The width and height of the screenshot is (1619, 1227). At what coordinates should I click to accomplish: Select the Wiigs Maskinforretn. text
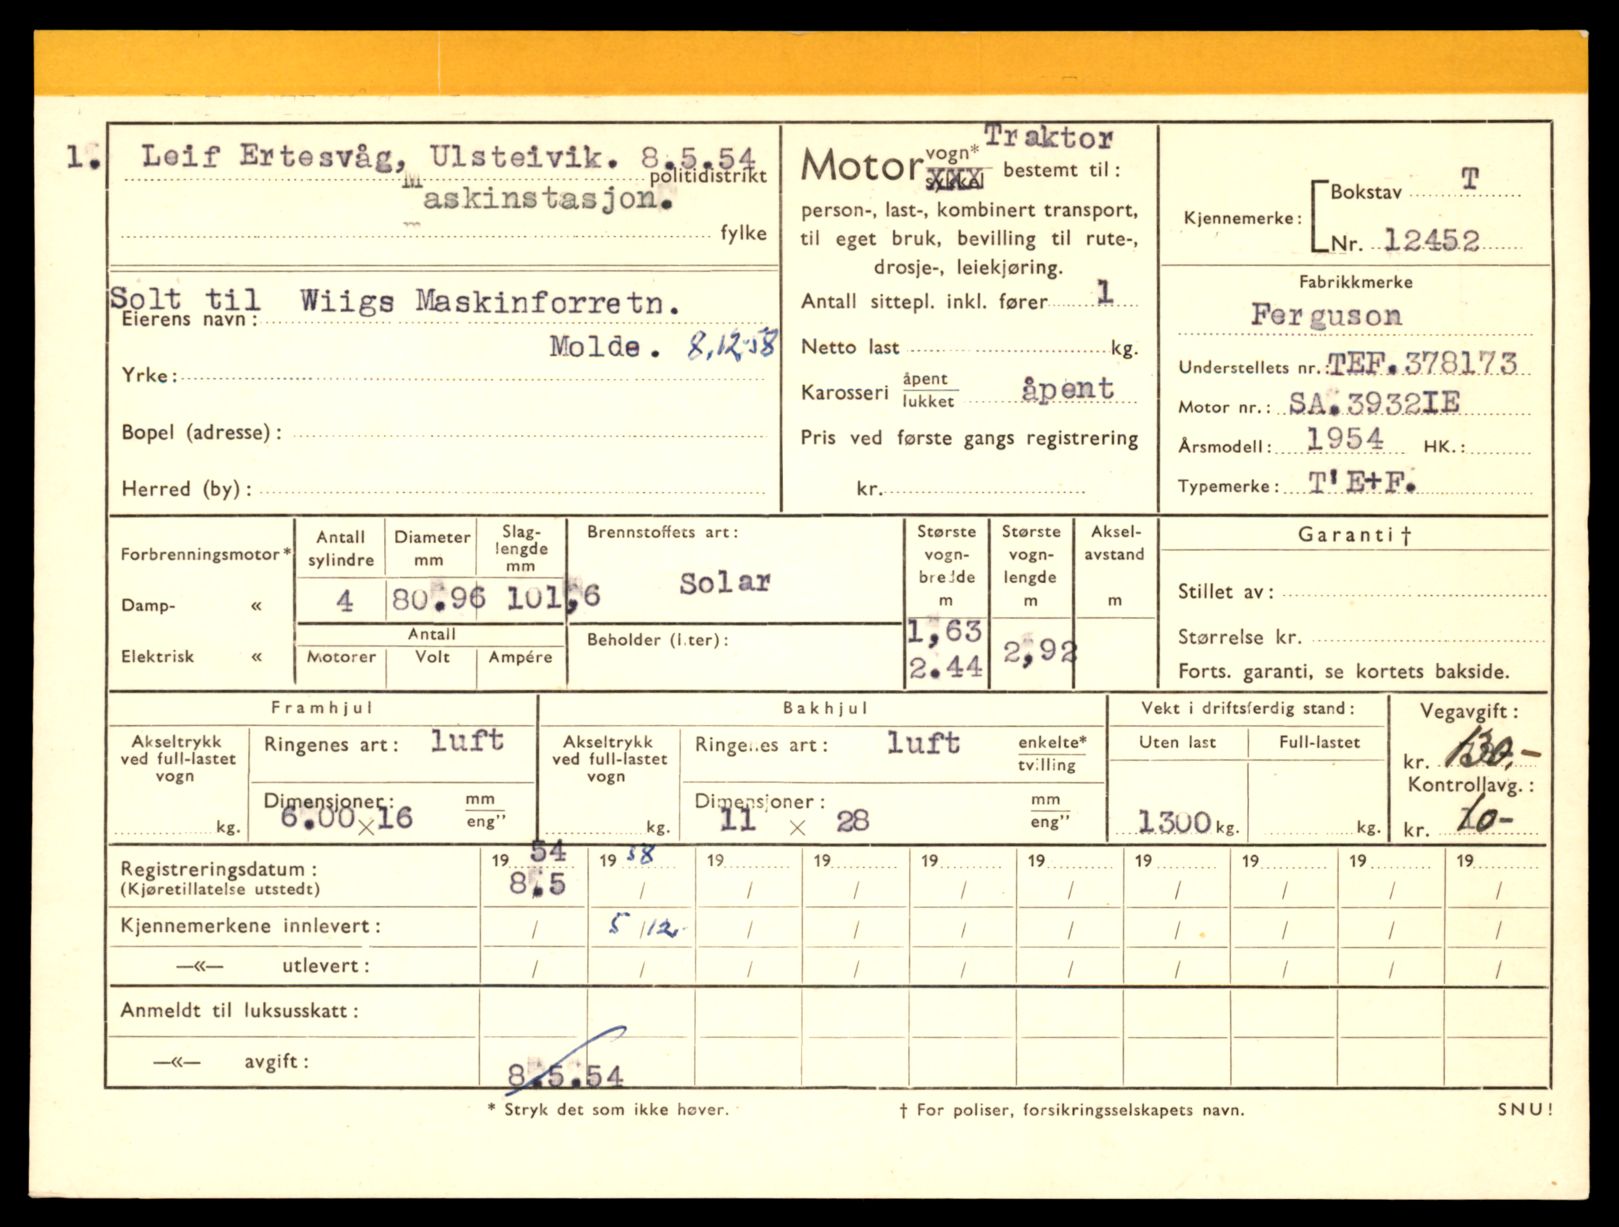click(490, 301)
